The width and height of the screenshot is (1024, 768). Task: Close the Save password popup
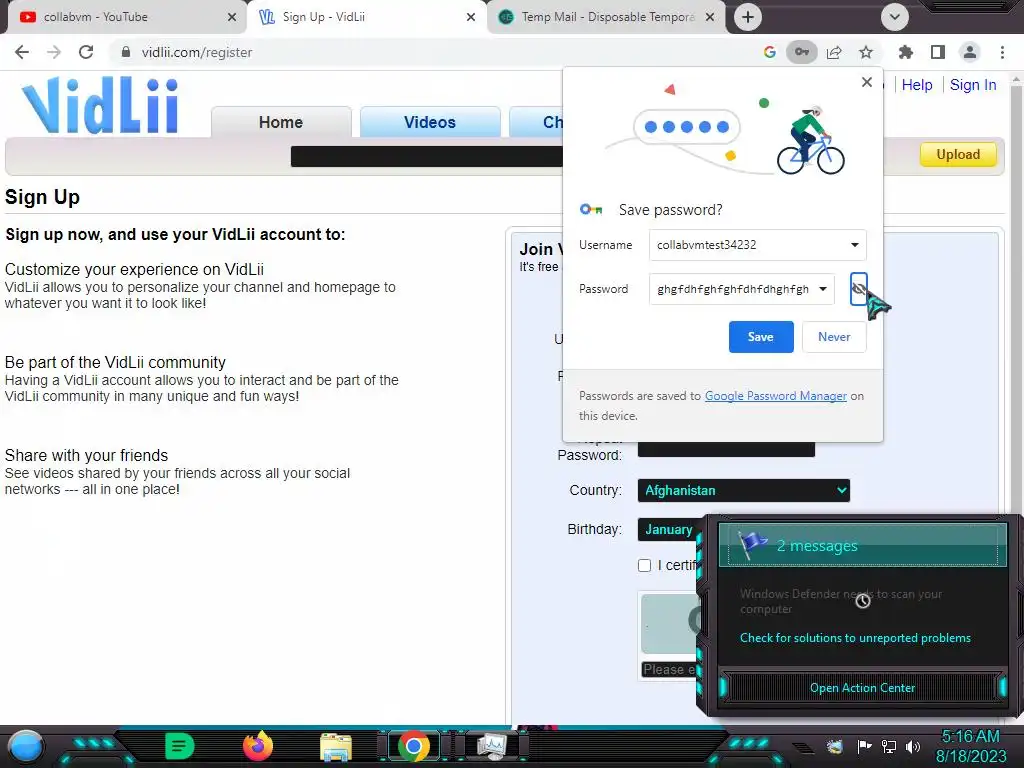tap(867, 82)
